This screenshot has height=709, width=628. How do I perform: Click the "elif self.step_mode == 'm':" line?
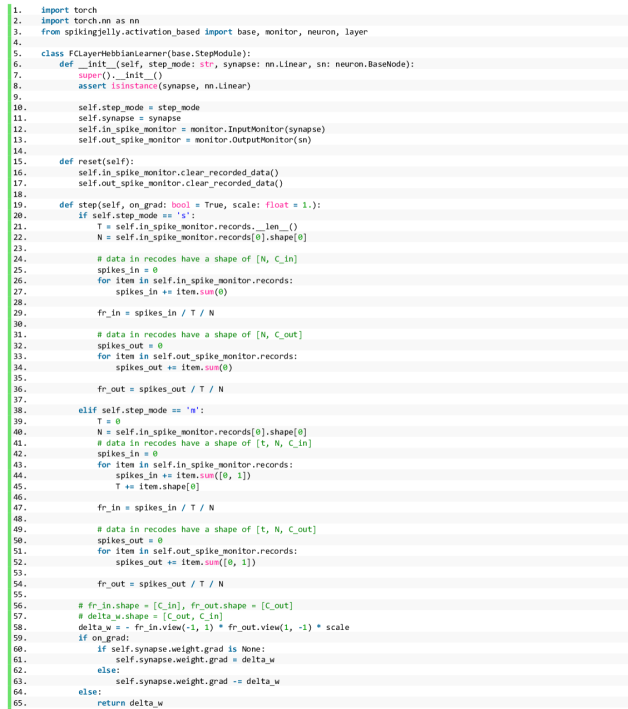140,410
